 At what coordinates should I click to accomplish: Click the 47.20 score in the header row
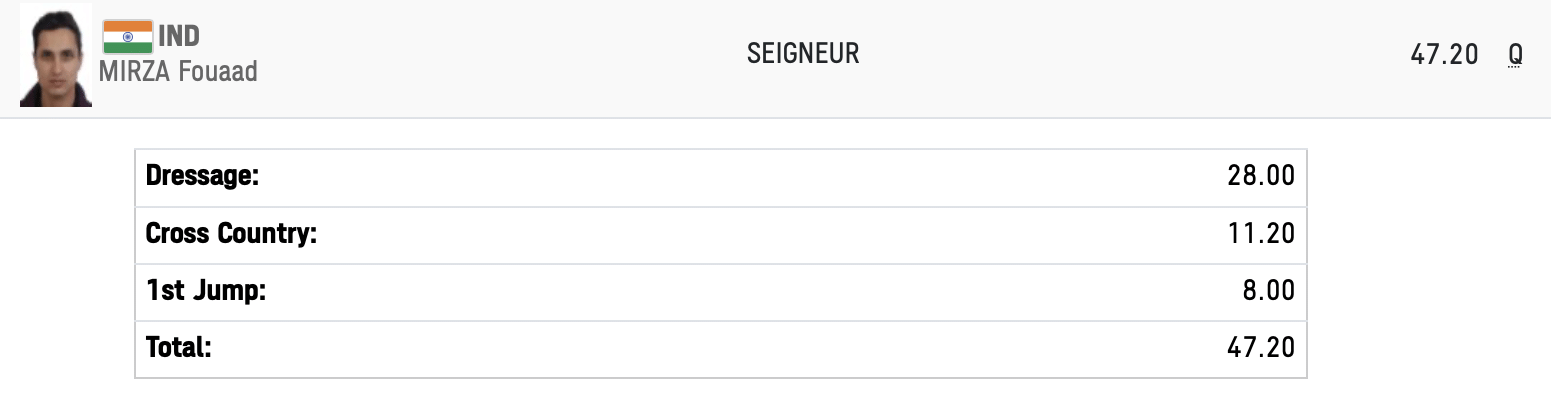pyautogui.click(x=1444, y=55)
